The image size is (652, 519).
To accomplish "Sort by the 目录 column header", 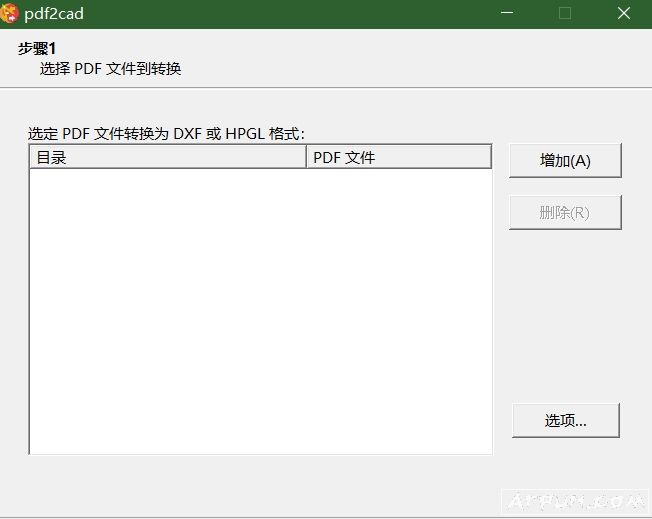I will (168, 157).
